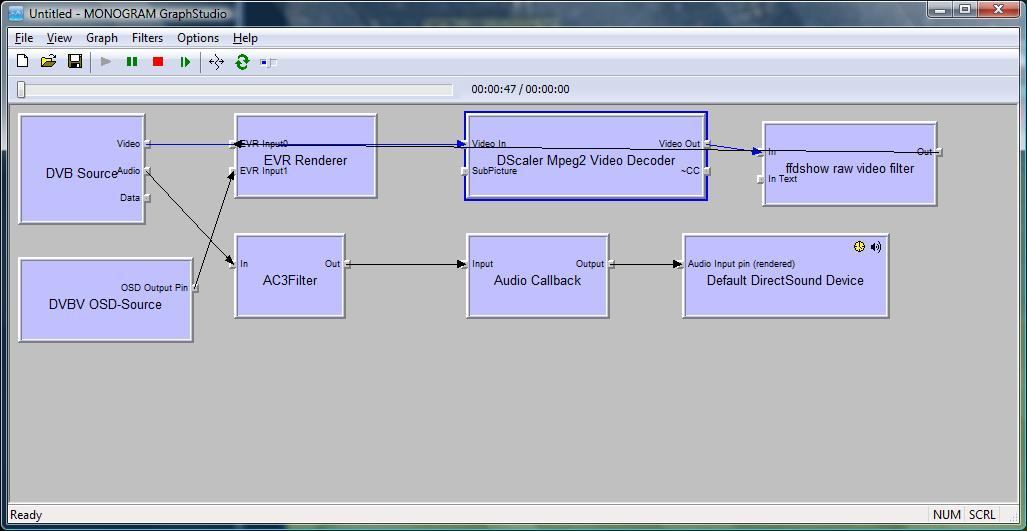Click the seekbar toggle toolbar icon

pyautogui.click(x=269, y=63)
